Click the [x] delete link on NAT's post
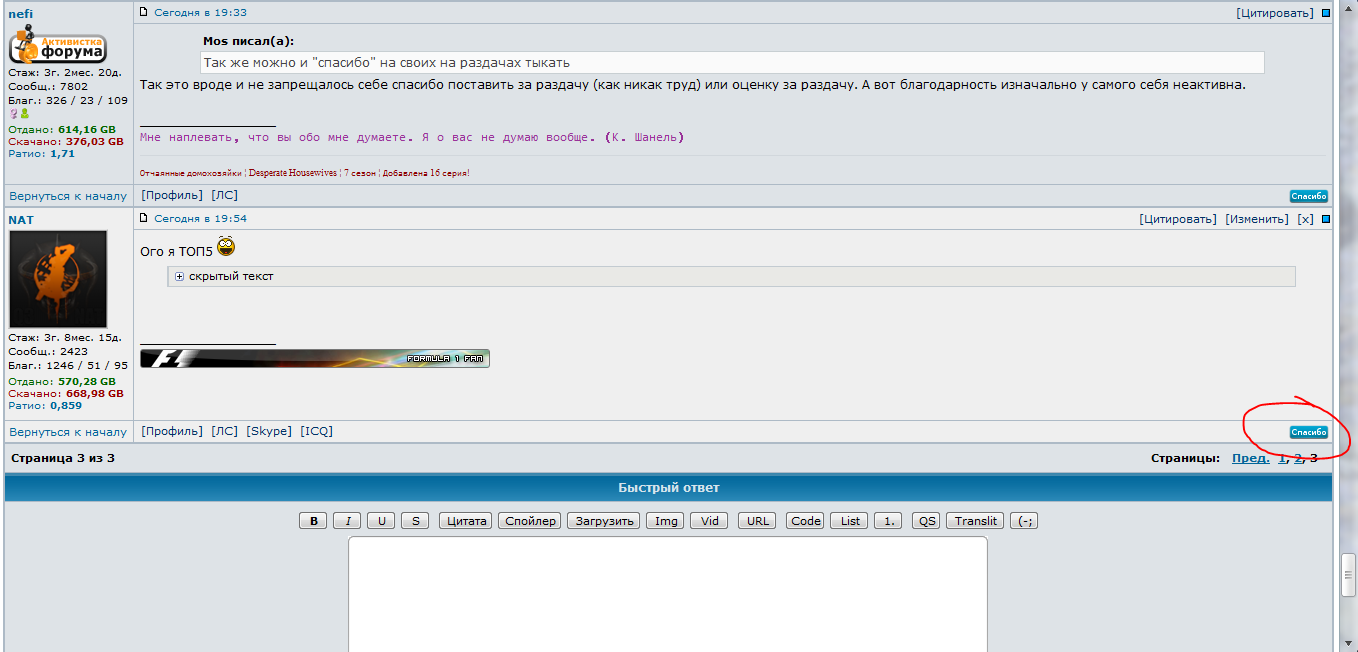The width and height of the screenshot is (1358, 652). (x=1305, y=219)
